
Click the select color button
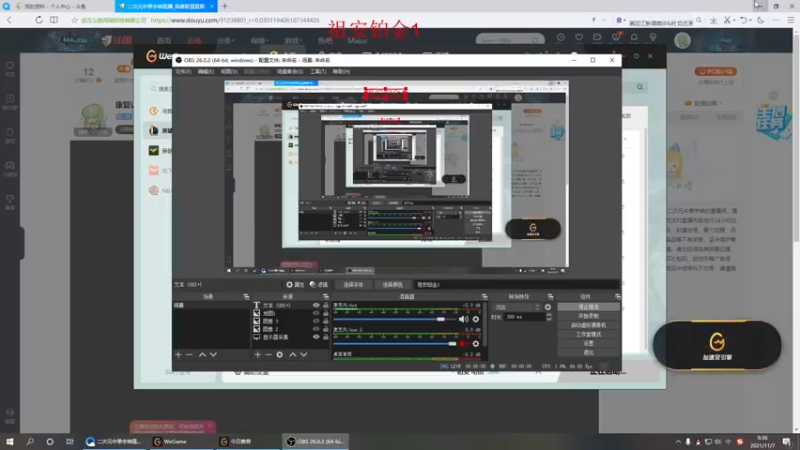point(392,285)
